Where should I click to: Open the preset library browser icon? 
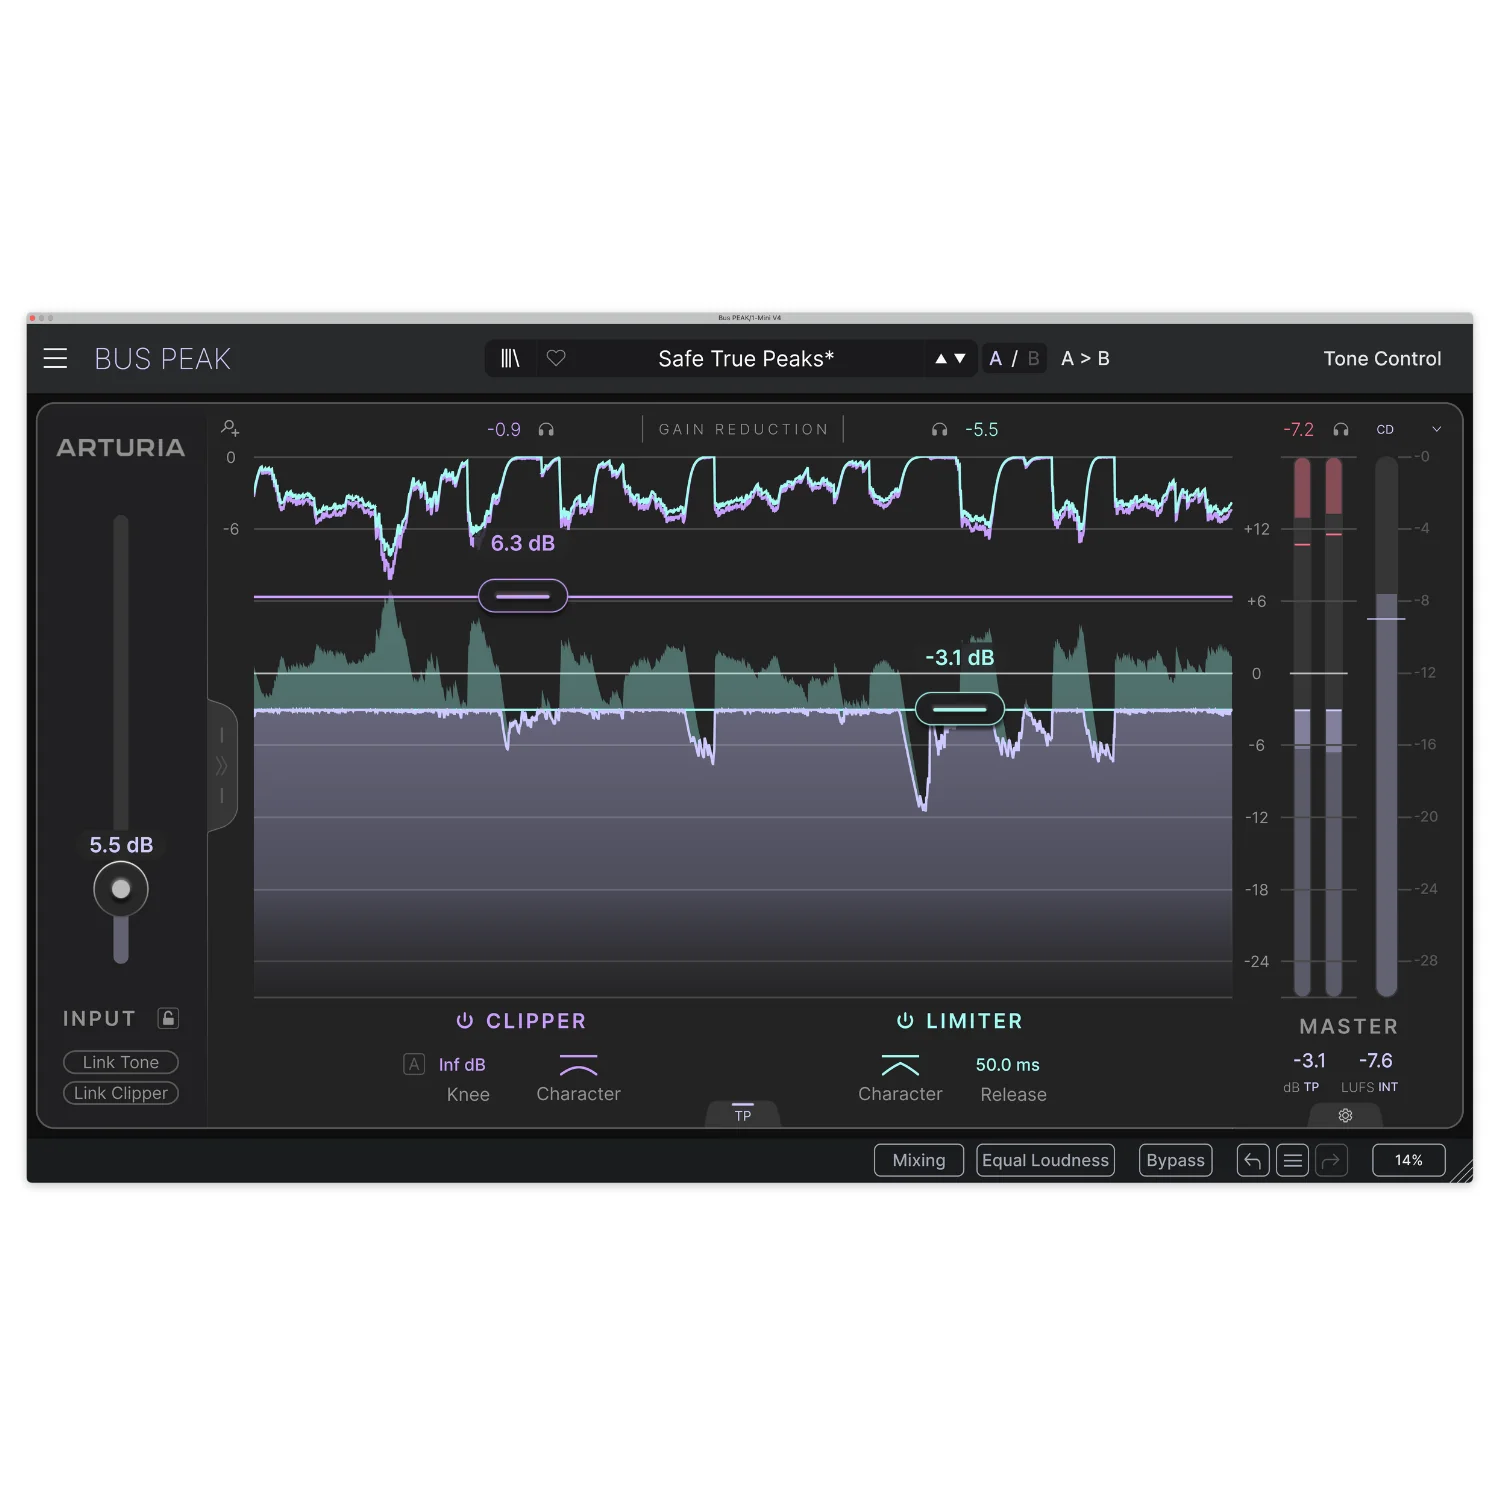coord(510,358)
